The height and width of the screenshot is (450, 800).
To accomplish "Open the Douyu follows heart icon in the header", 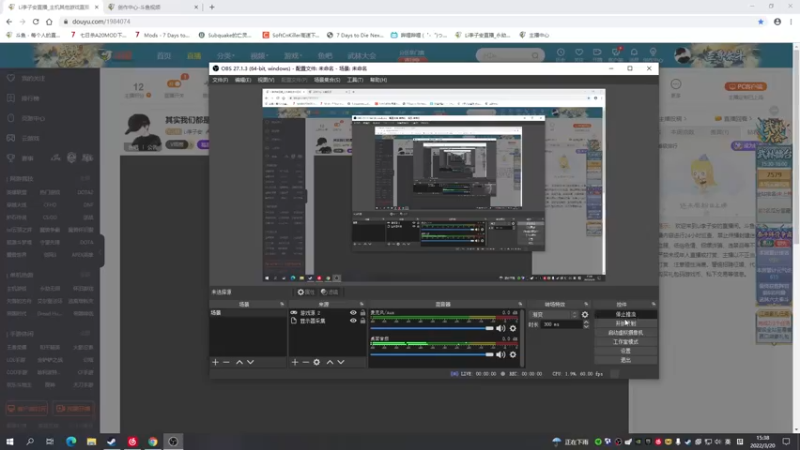I will pos(579,54).
